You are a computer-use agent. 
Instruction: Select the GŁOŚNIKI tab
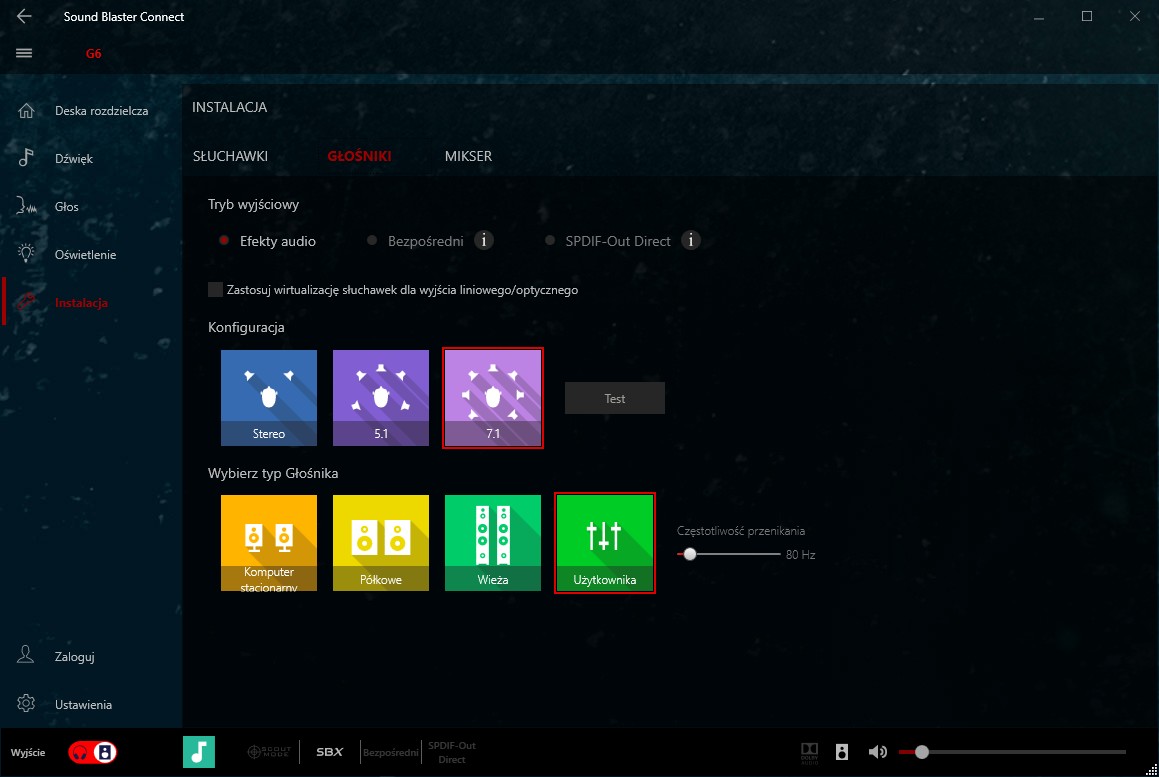[359, 156]
